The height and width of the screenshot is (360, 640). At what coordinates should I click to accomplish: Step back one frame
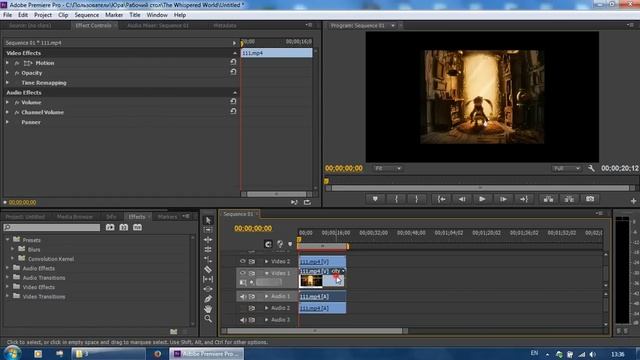(x=462, y=199)
